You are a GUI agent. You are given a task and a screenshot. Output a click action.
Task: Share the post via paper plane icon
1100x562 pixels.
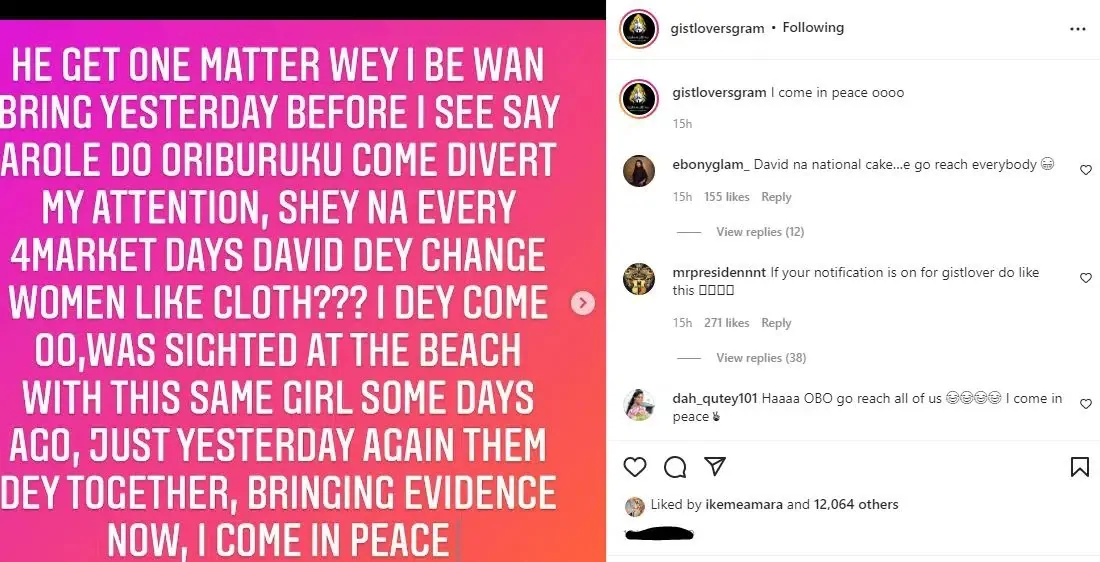coord(715,467)
